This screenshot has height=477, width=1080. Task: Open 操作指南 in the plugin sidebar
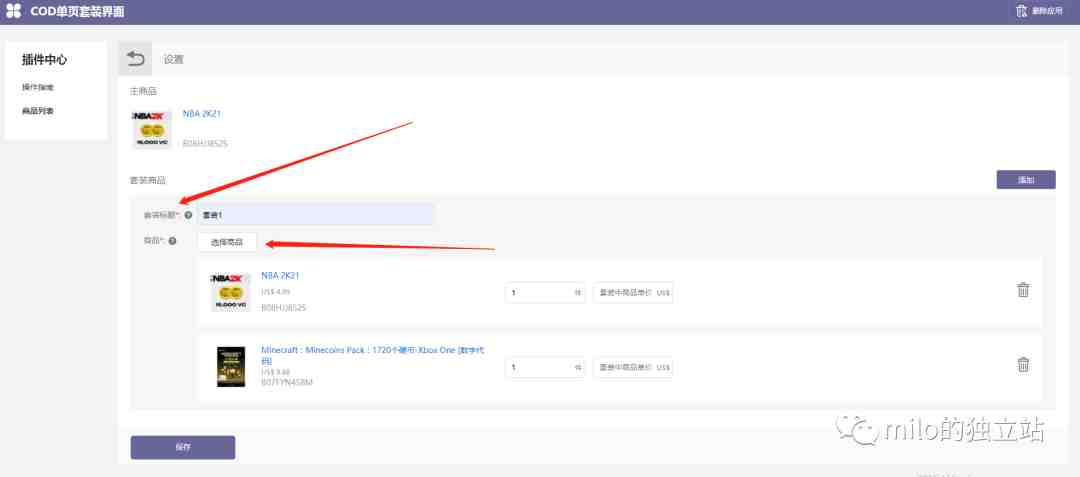[38, 87]
